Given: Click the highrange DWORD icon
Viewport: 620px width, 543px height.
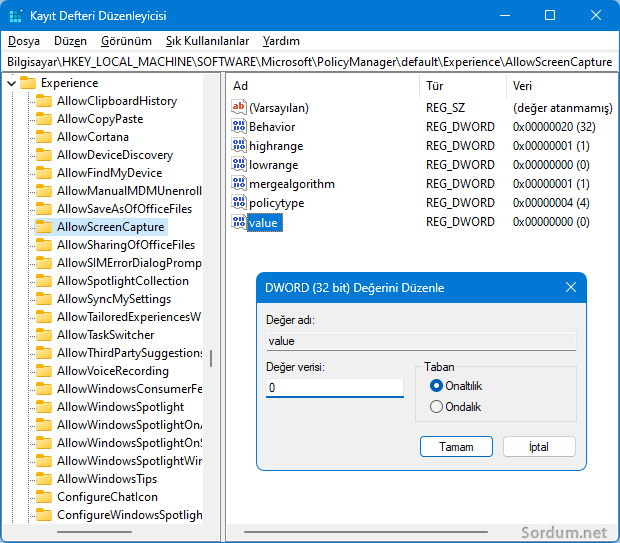Looking at the screenshot, I should click(x=238, y=145).
